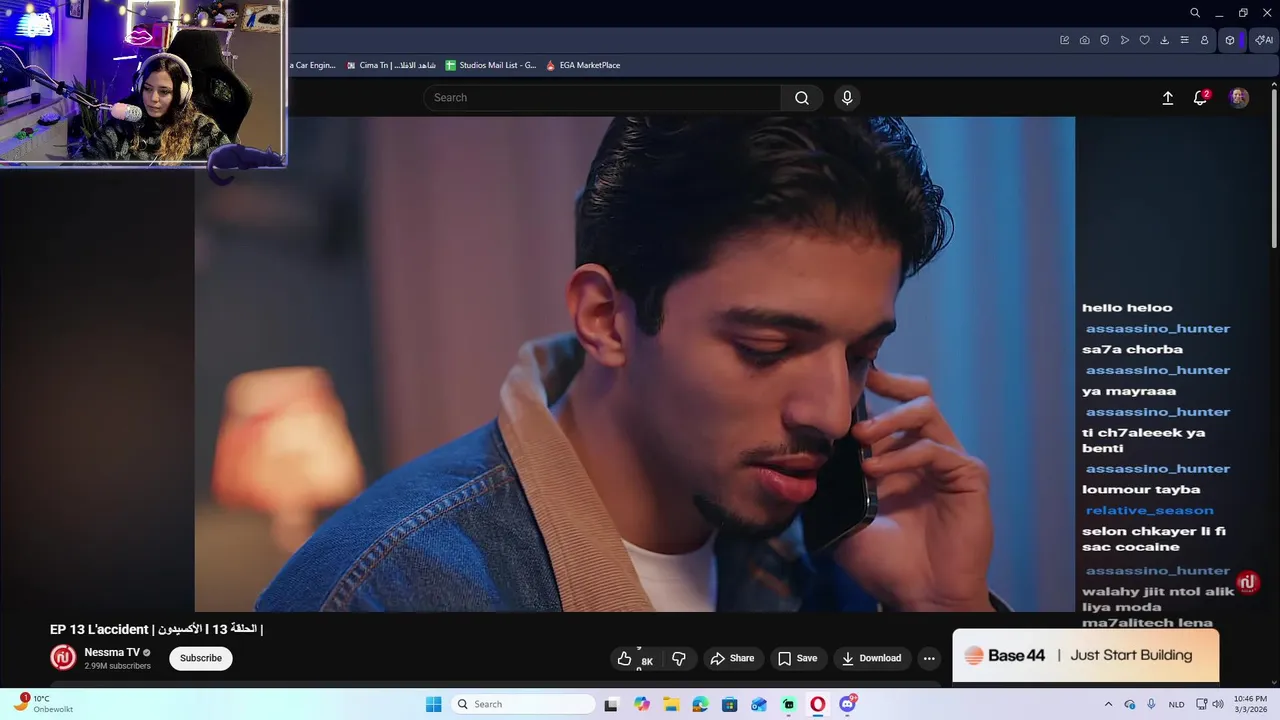Open the weather widget showing 10°C

click(x=43, y=704)
